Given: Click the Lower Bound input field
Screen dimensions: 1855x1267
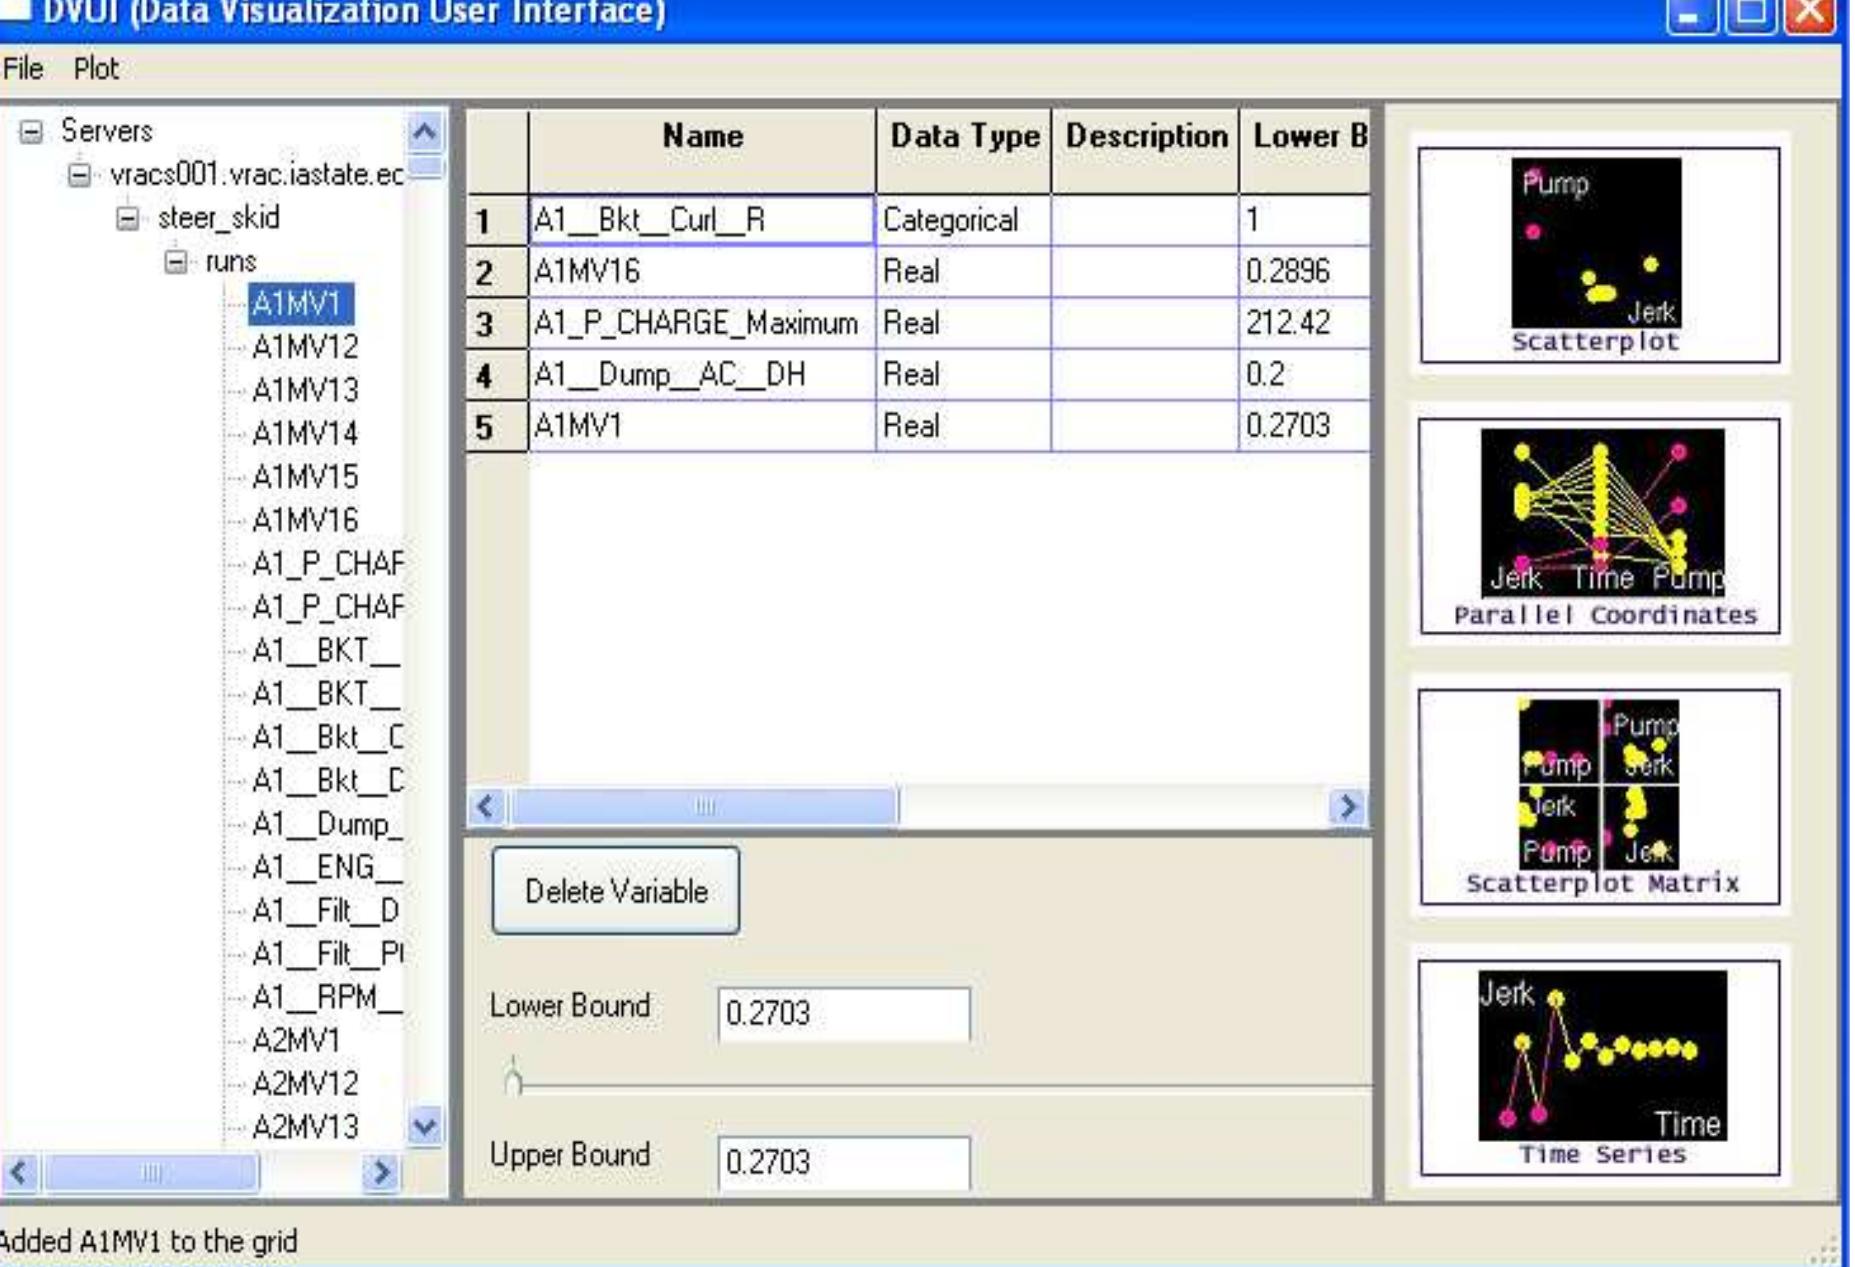Looking at the screenshot, I should pyautogui.click(x=843, y=1013).
